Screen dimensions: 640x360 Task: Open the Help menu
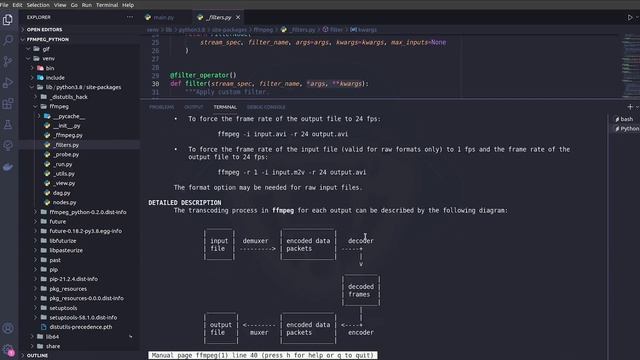pyautogui.click(x=128, y=5)
